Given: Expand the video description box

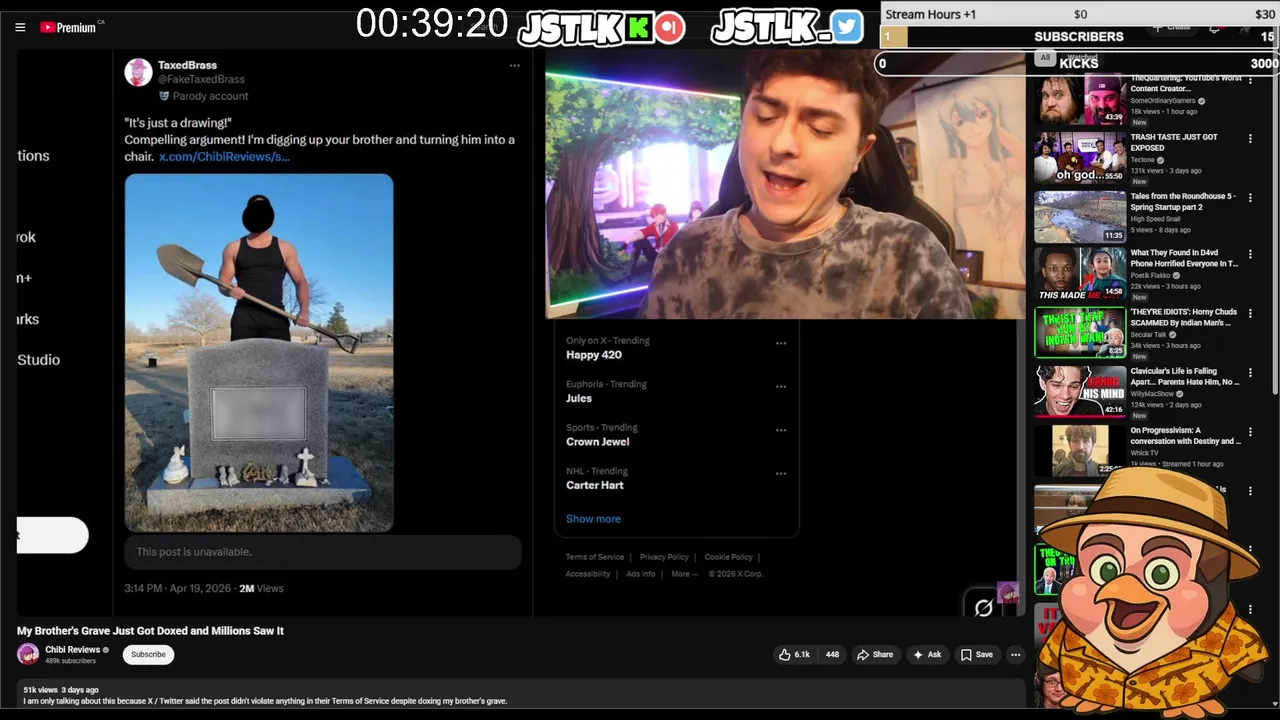Looking at the screenshot, I should [520, 695].
